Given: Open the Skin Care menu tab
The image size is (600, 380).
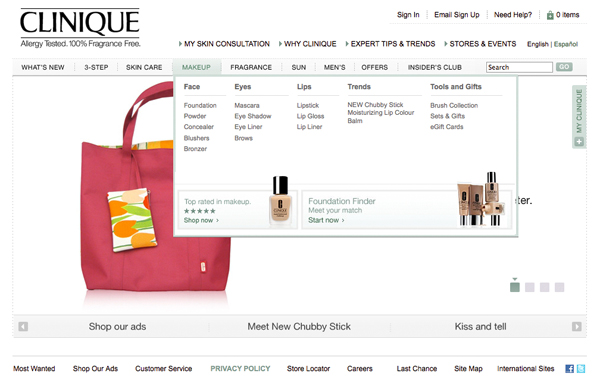Looking at the screenshot, I should tap(144, 67).
